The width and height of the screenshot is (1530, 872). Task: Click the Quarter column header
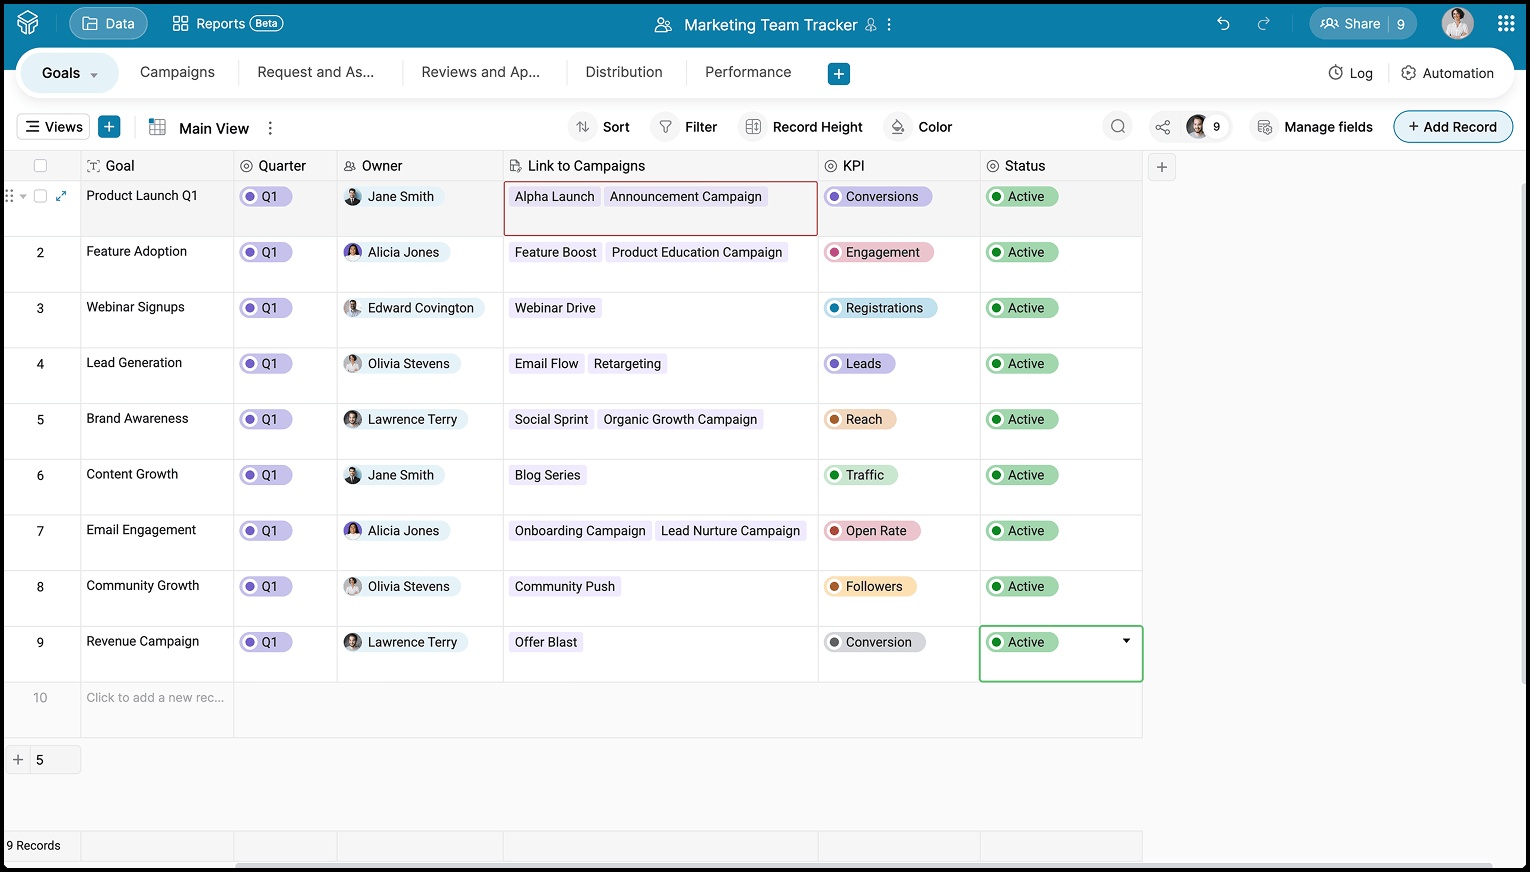(285, 166)
